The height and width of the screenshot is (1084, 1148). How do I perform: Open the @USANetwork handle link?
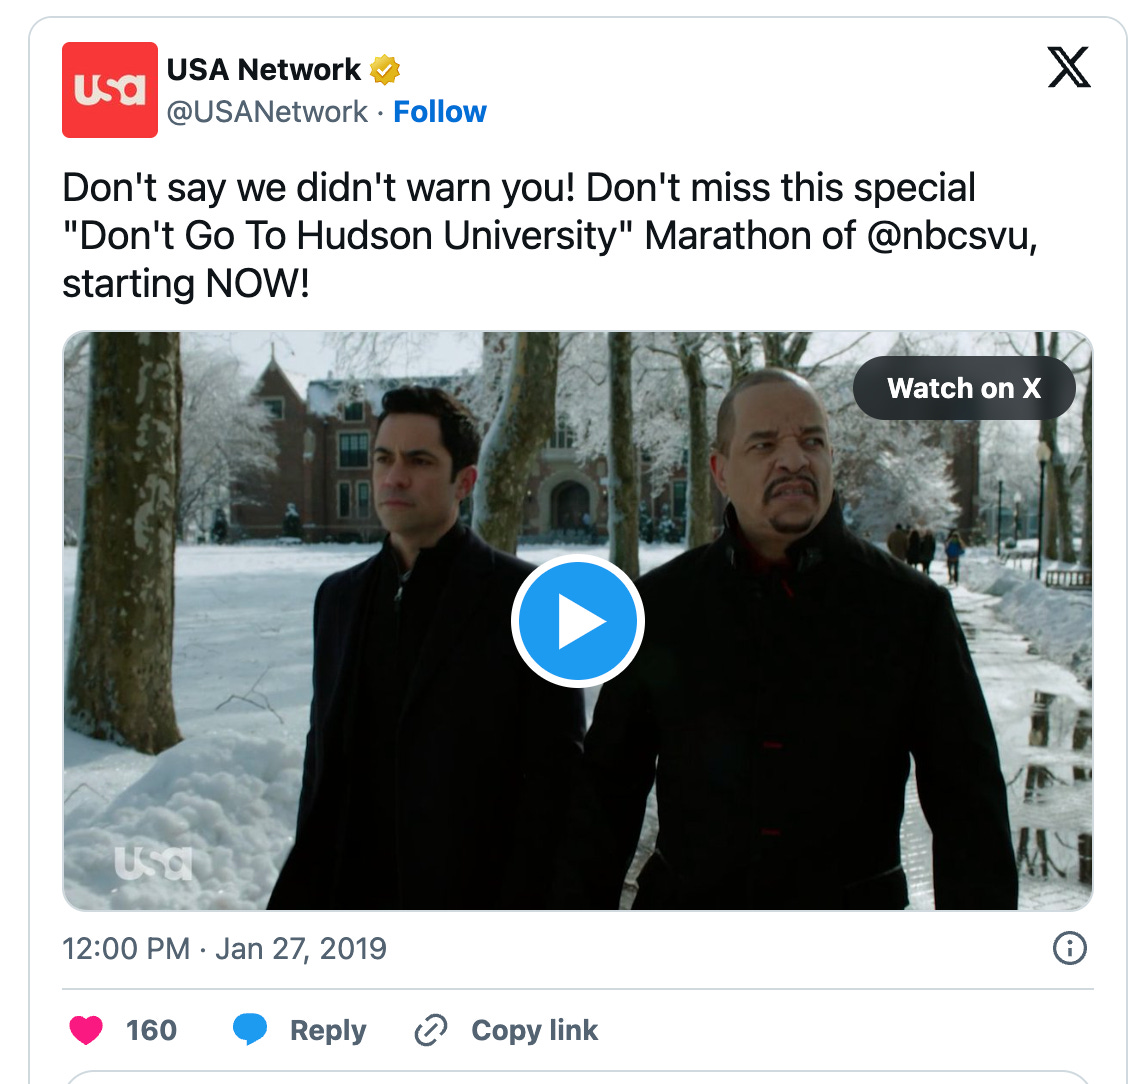click(267, 112)
